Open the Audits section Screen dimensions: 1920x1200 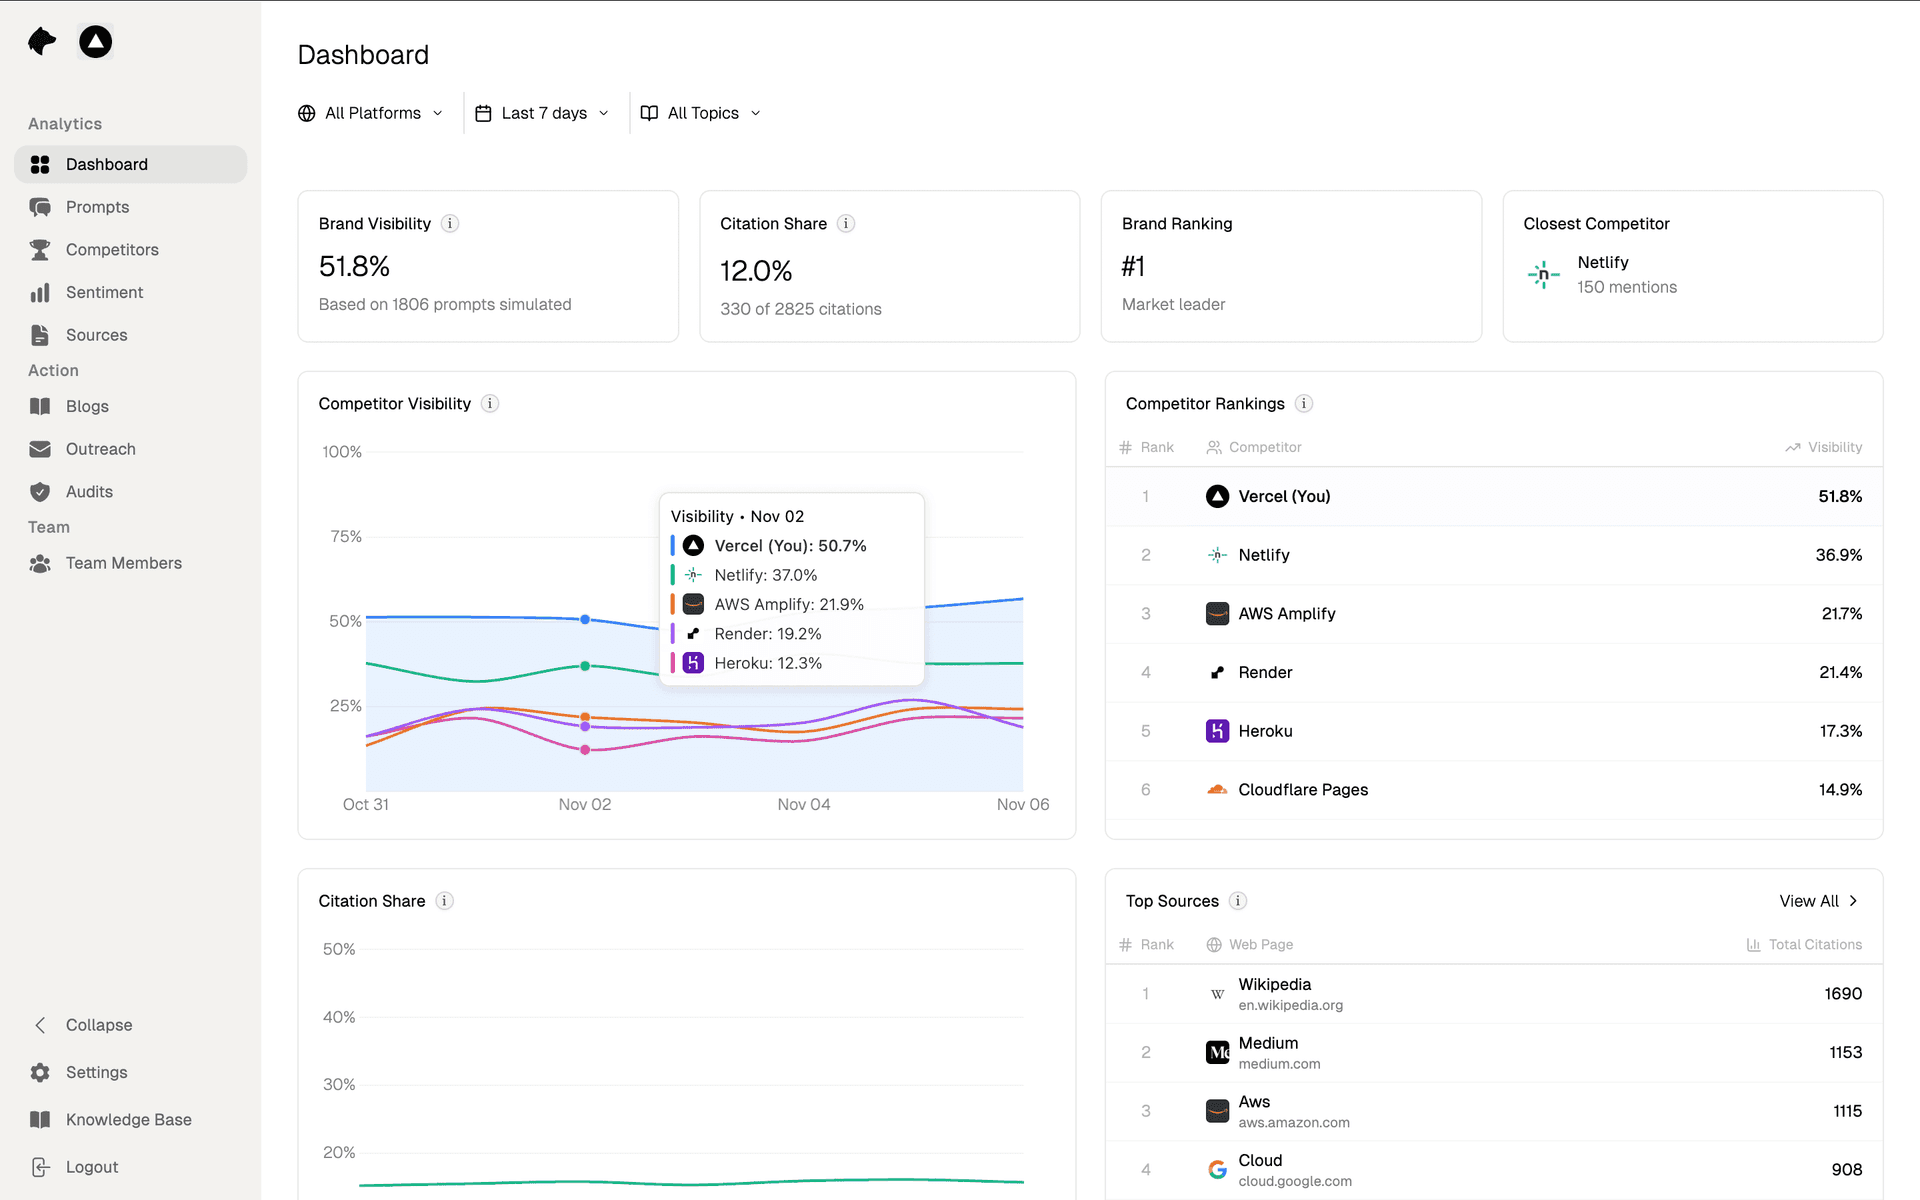coord(89,491)
